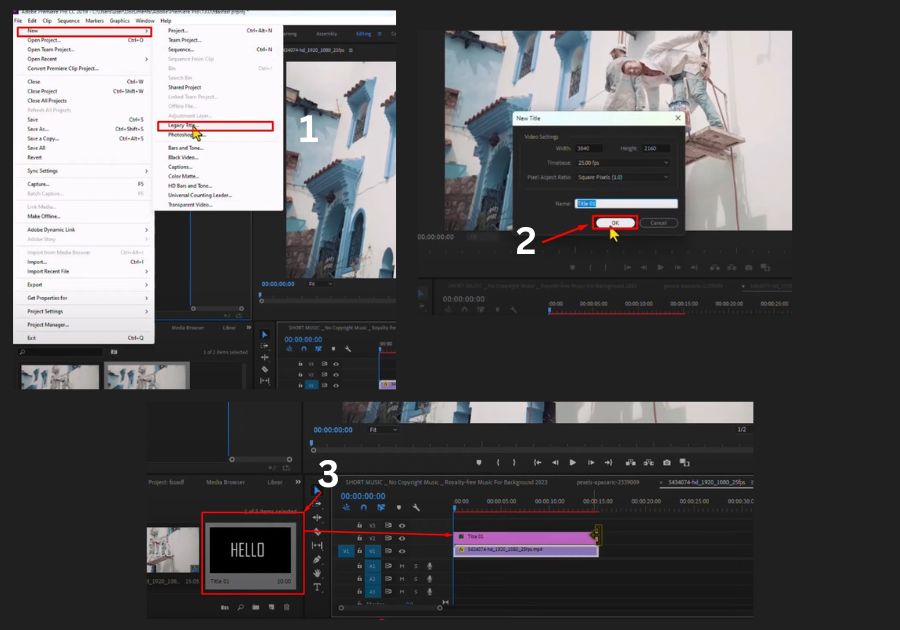
Task: Toggle Snap magnet icon in bottom timeline
Action: click(363, 508)
